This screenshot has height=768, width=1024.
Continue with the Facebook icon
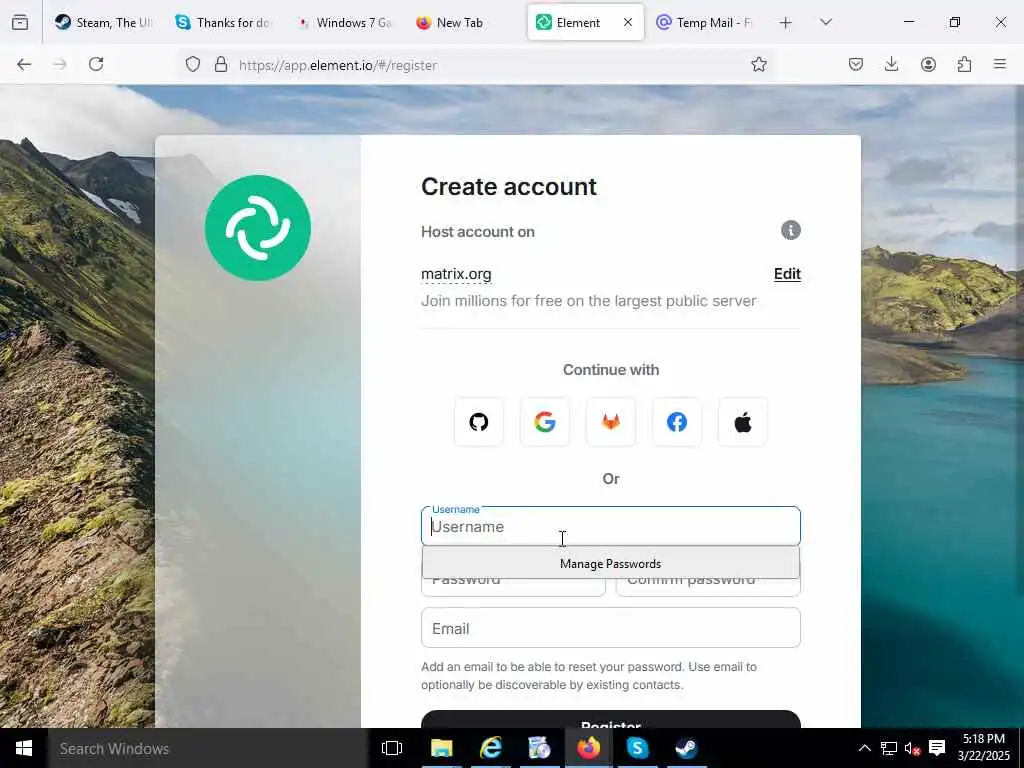tap(677, 422)
